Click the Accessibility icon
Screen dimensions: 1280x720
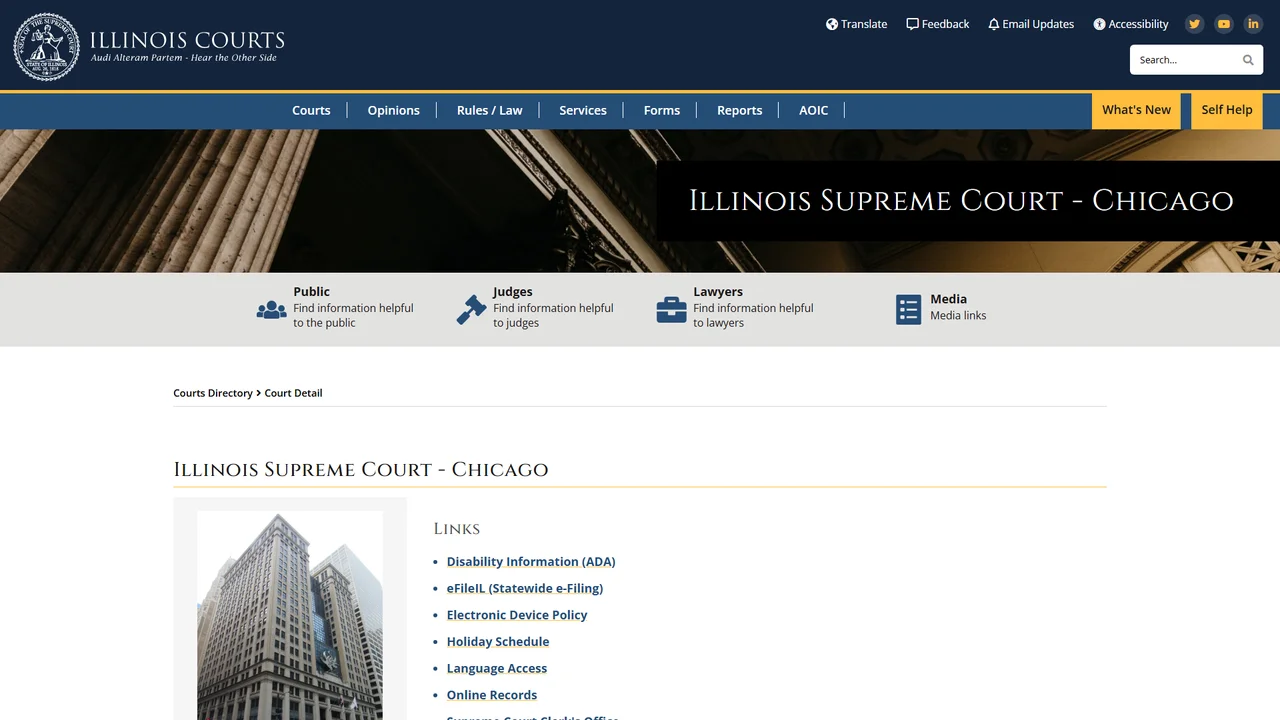[x=1099, y=24]
